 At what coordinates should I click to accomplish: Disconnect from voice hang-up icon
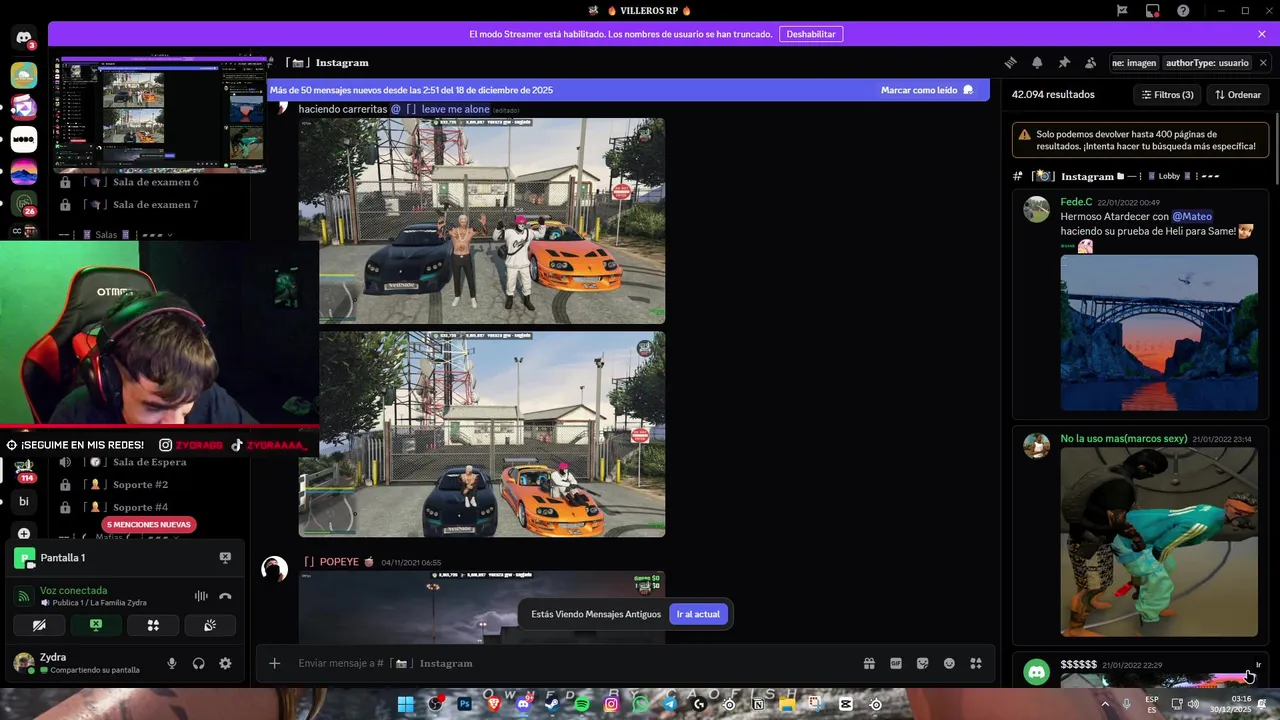[x=225, y=596]
